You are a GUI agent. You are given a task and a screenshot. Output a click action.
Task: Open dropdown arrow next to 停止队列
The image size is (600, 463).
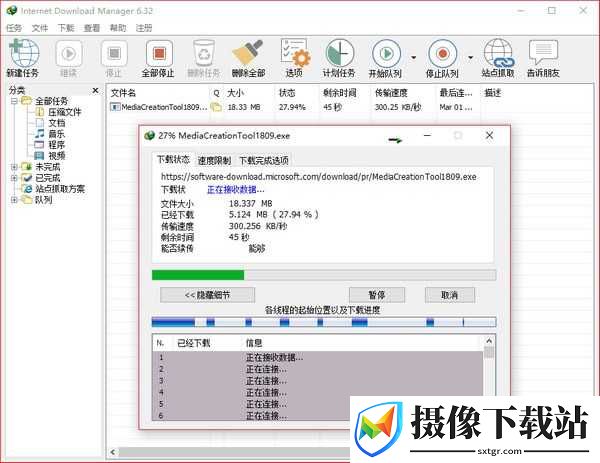point(471,58)
